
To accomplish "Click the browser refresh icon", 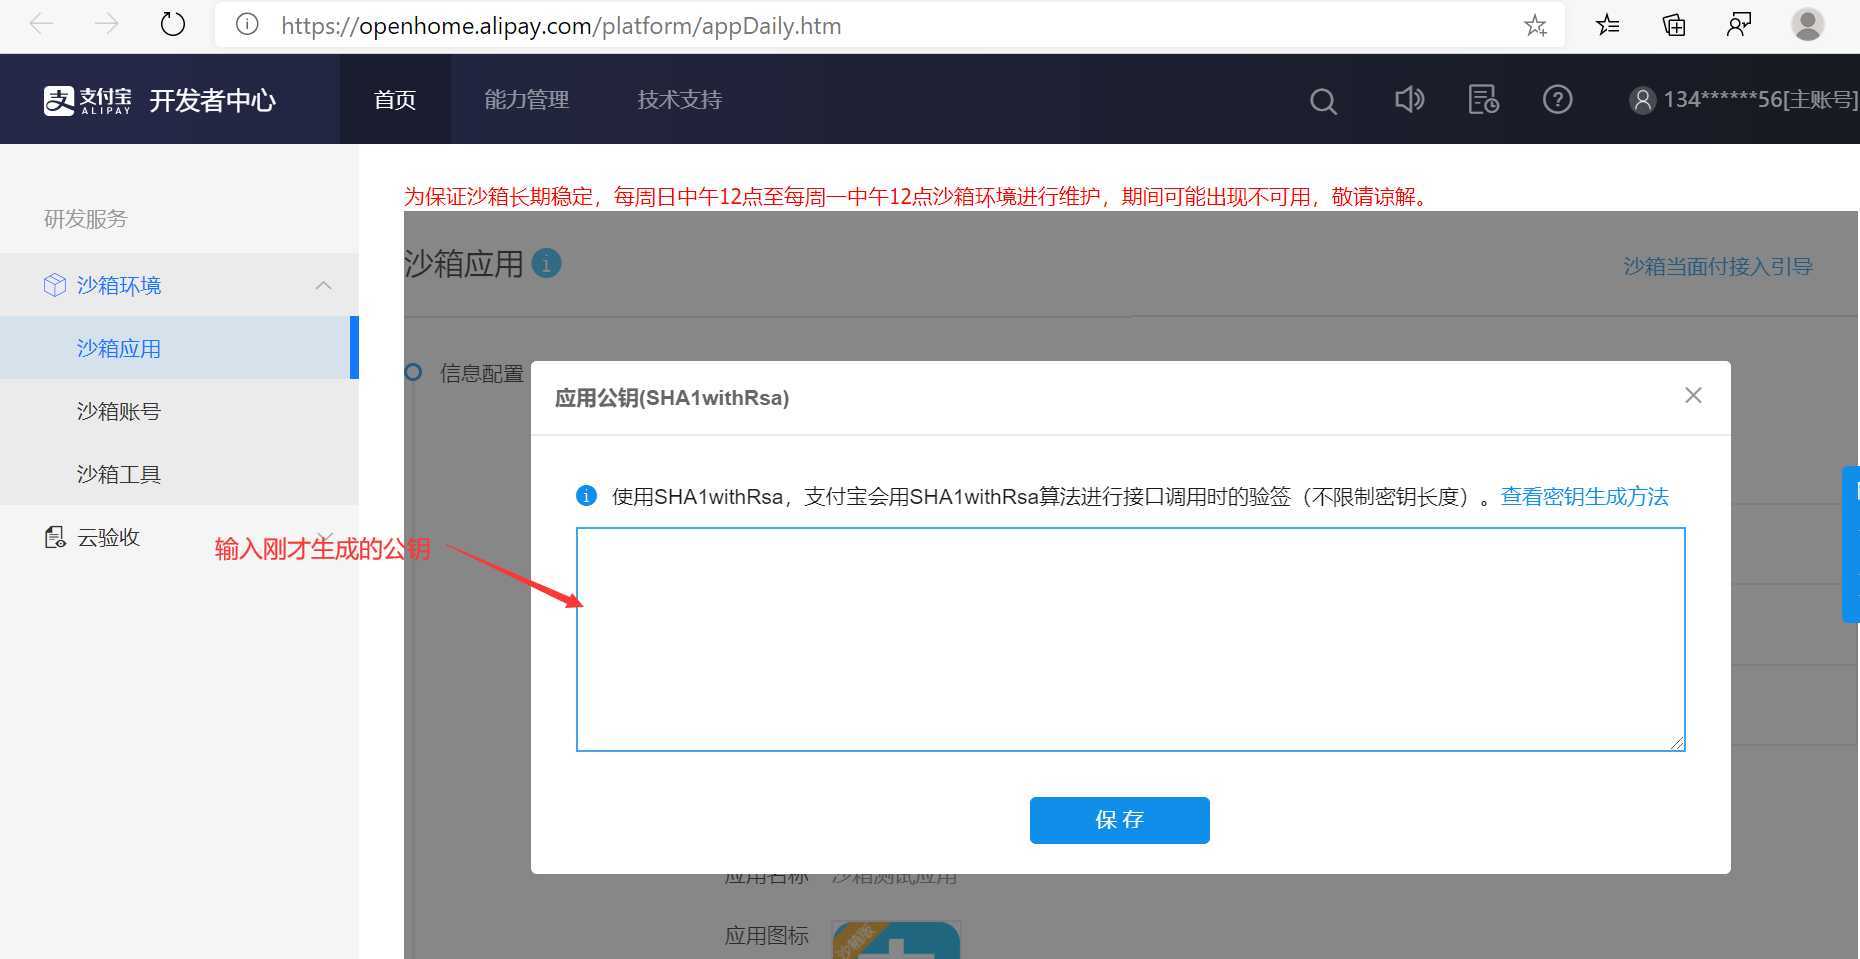I will (x=172, y=25).
